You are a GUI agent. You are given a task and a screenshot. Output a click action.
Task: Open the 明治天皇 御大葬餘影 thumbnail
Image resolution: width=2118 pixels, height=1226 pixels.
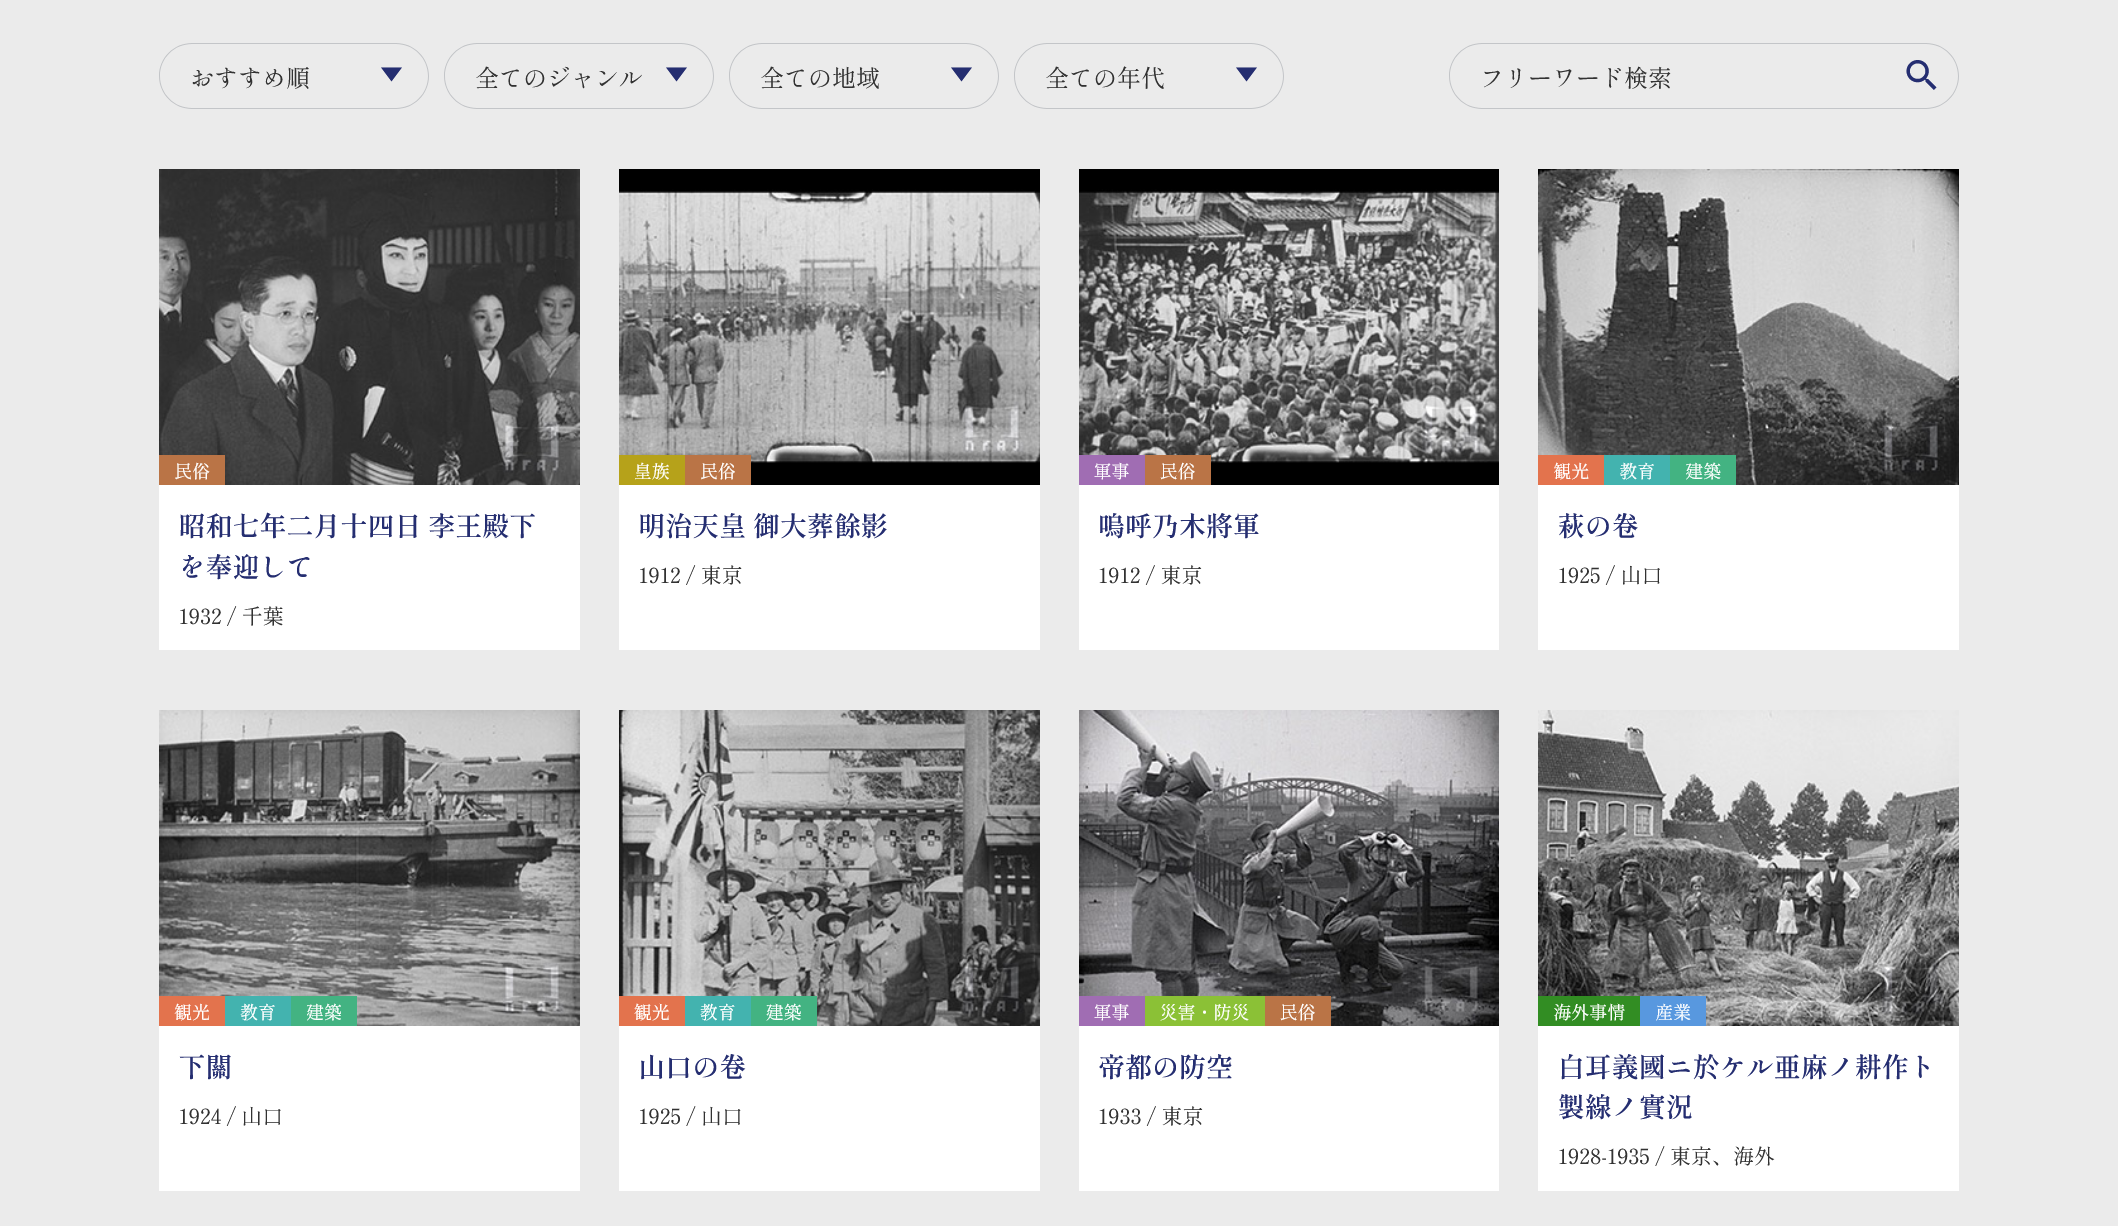(x=829, y=325)
